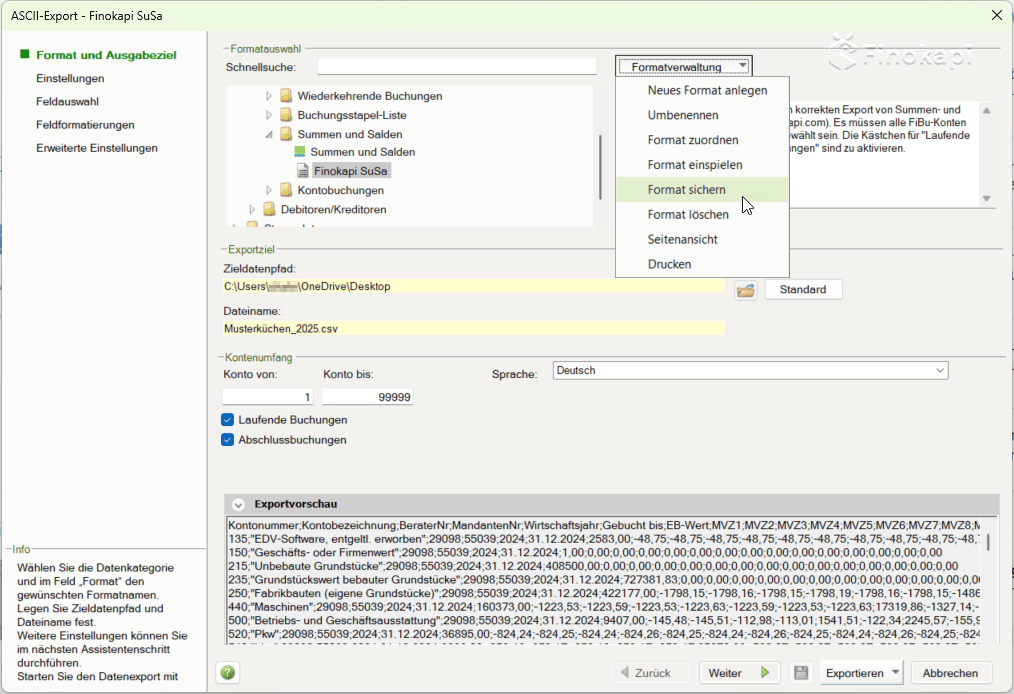Click the Buchungsstapel-Liste folder icon
This screenshot has height=694, width=1014.
pyautogui.click(x=286, y=115)
